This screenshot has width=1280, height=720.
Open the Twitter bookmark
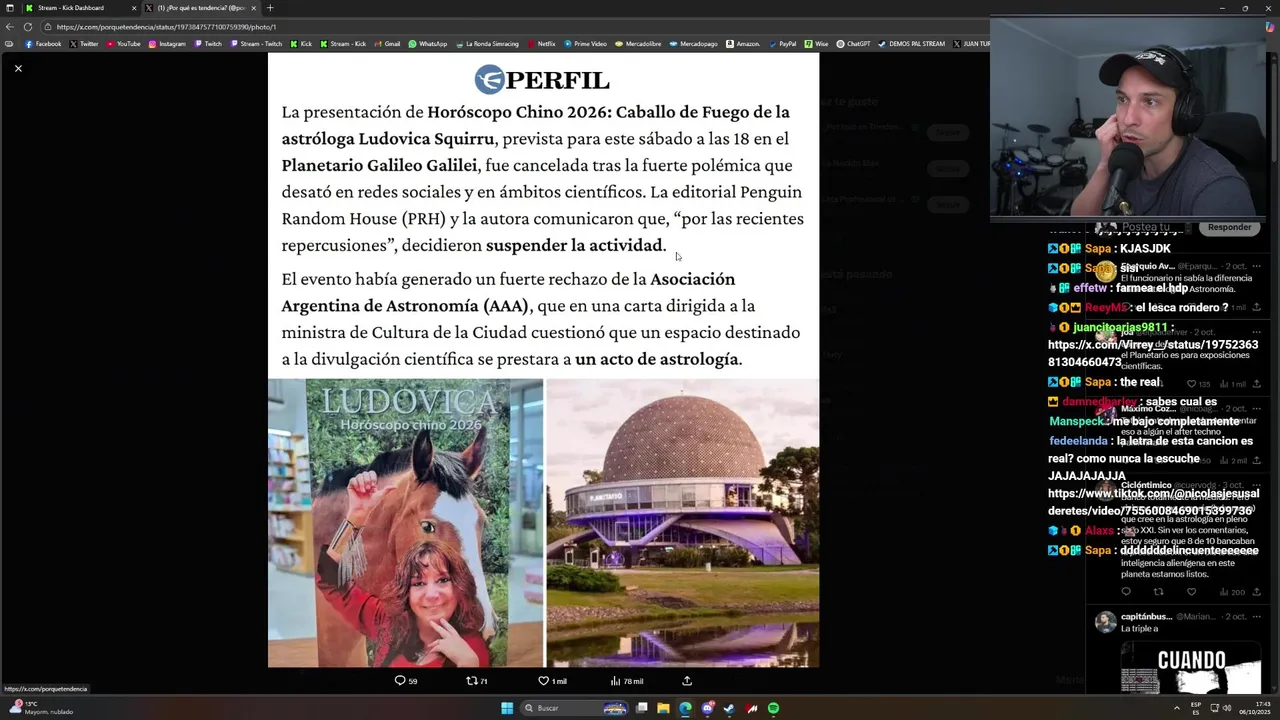(84, 44)
